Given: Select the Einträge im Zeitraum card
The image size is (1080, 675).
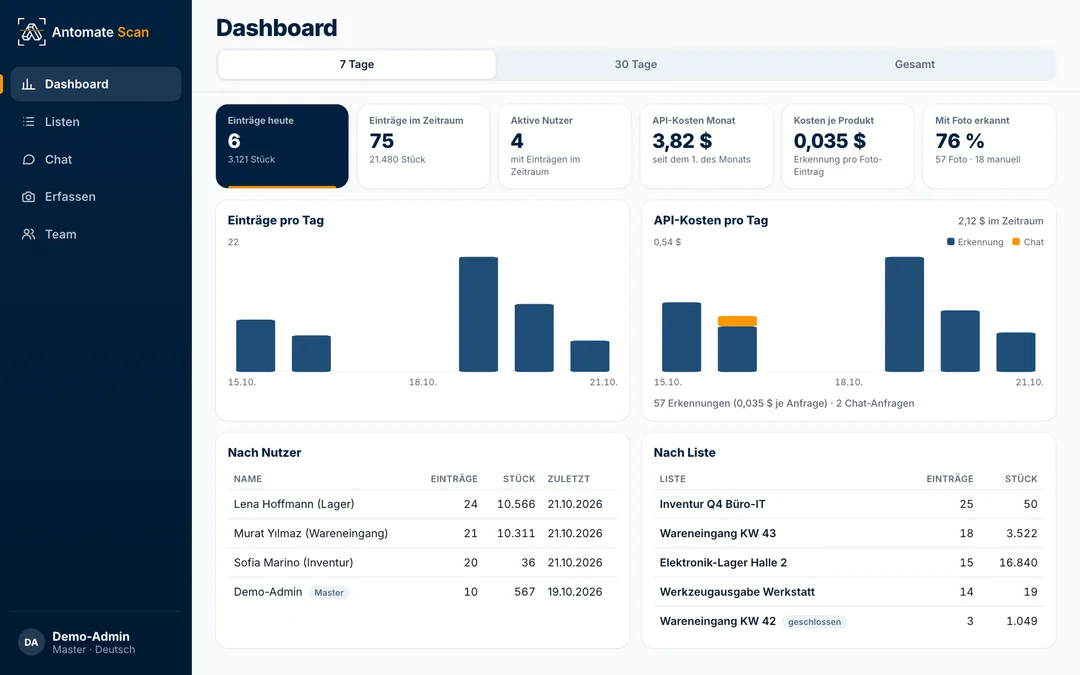Looking at the screenshot, I should tap(424, 146).
